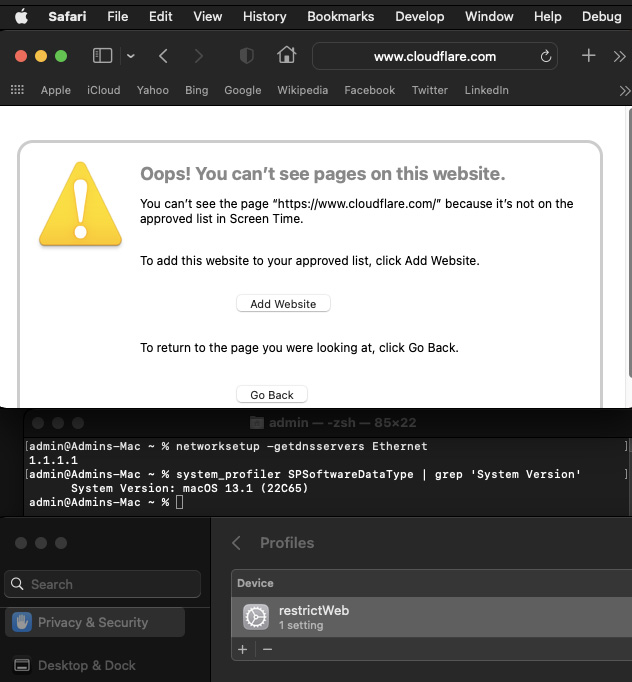632x682 pixels.
Task: Go to the homepage via home icon
Action: coord(287,55)
